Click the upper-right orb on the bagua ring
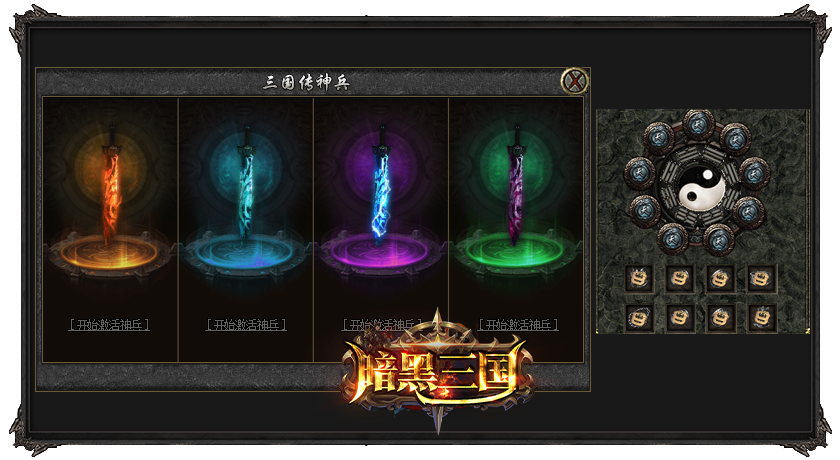The height and width of the screenshot is (460, 840). (x=735, y=139)
